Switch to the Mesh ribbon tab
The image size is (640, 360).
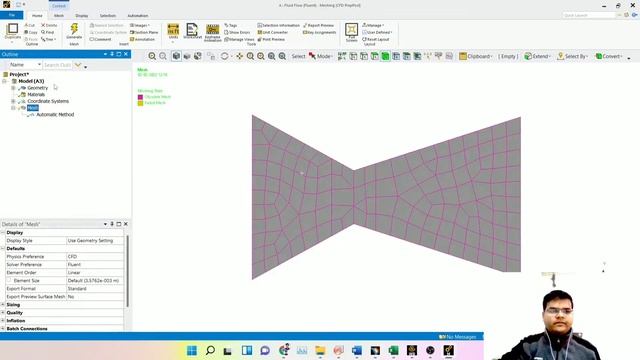59,16
